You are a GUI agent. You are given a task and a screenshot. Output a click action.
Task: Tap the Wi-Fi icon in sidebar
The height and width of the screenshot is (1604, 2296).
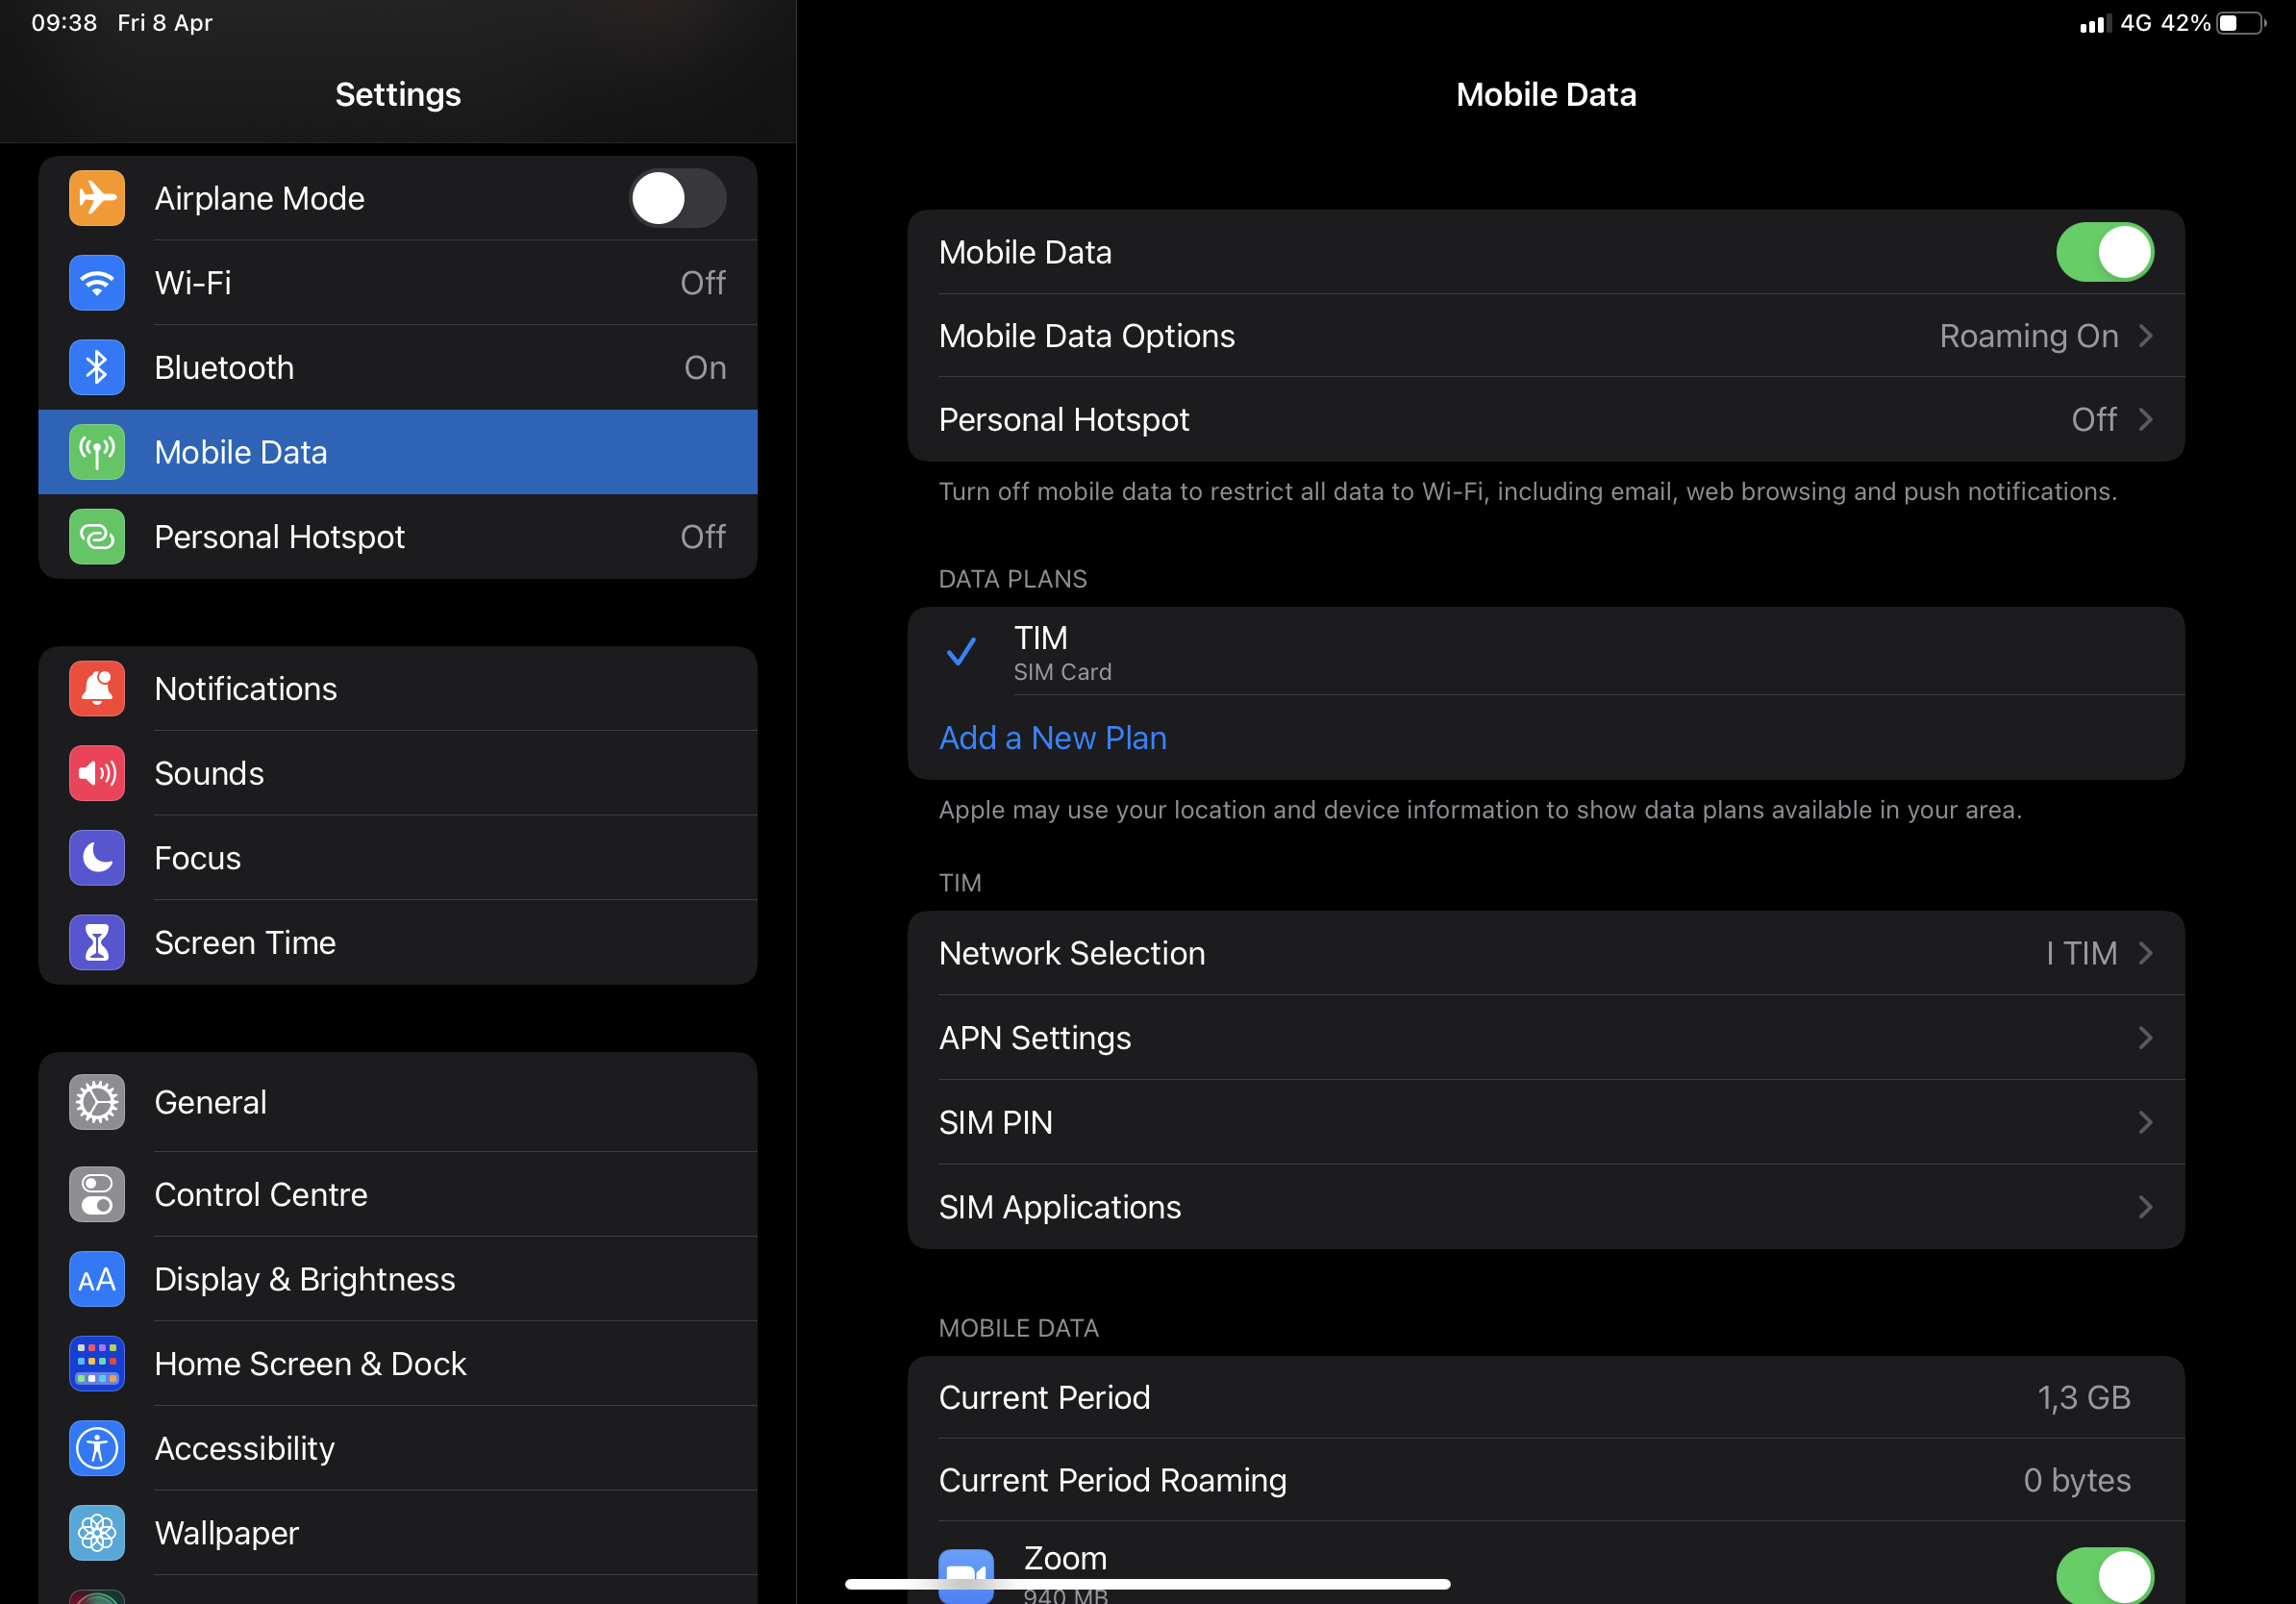pyautogui.click(x=97, y=283)
